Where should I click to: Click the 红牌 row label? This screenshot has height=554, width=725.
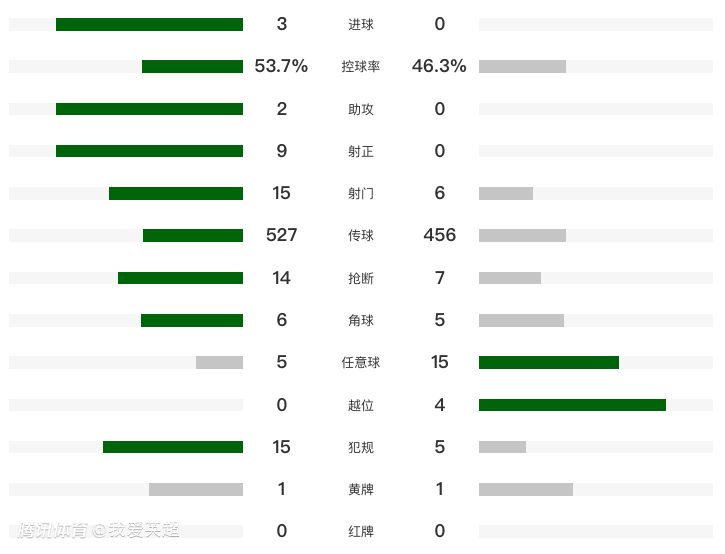tap(361, 531)
